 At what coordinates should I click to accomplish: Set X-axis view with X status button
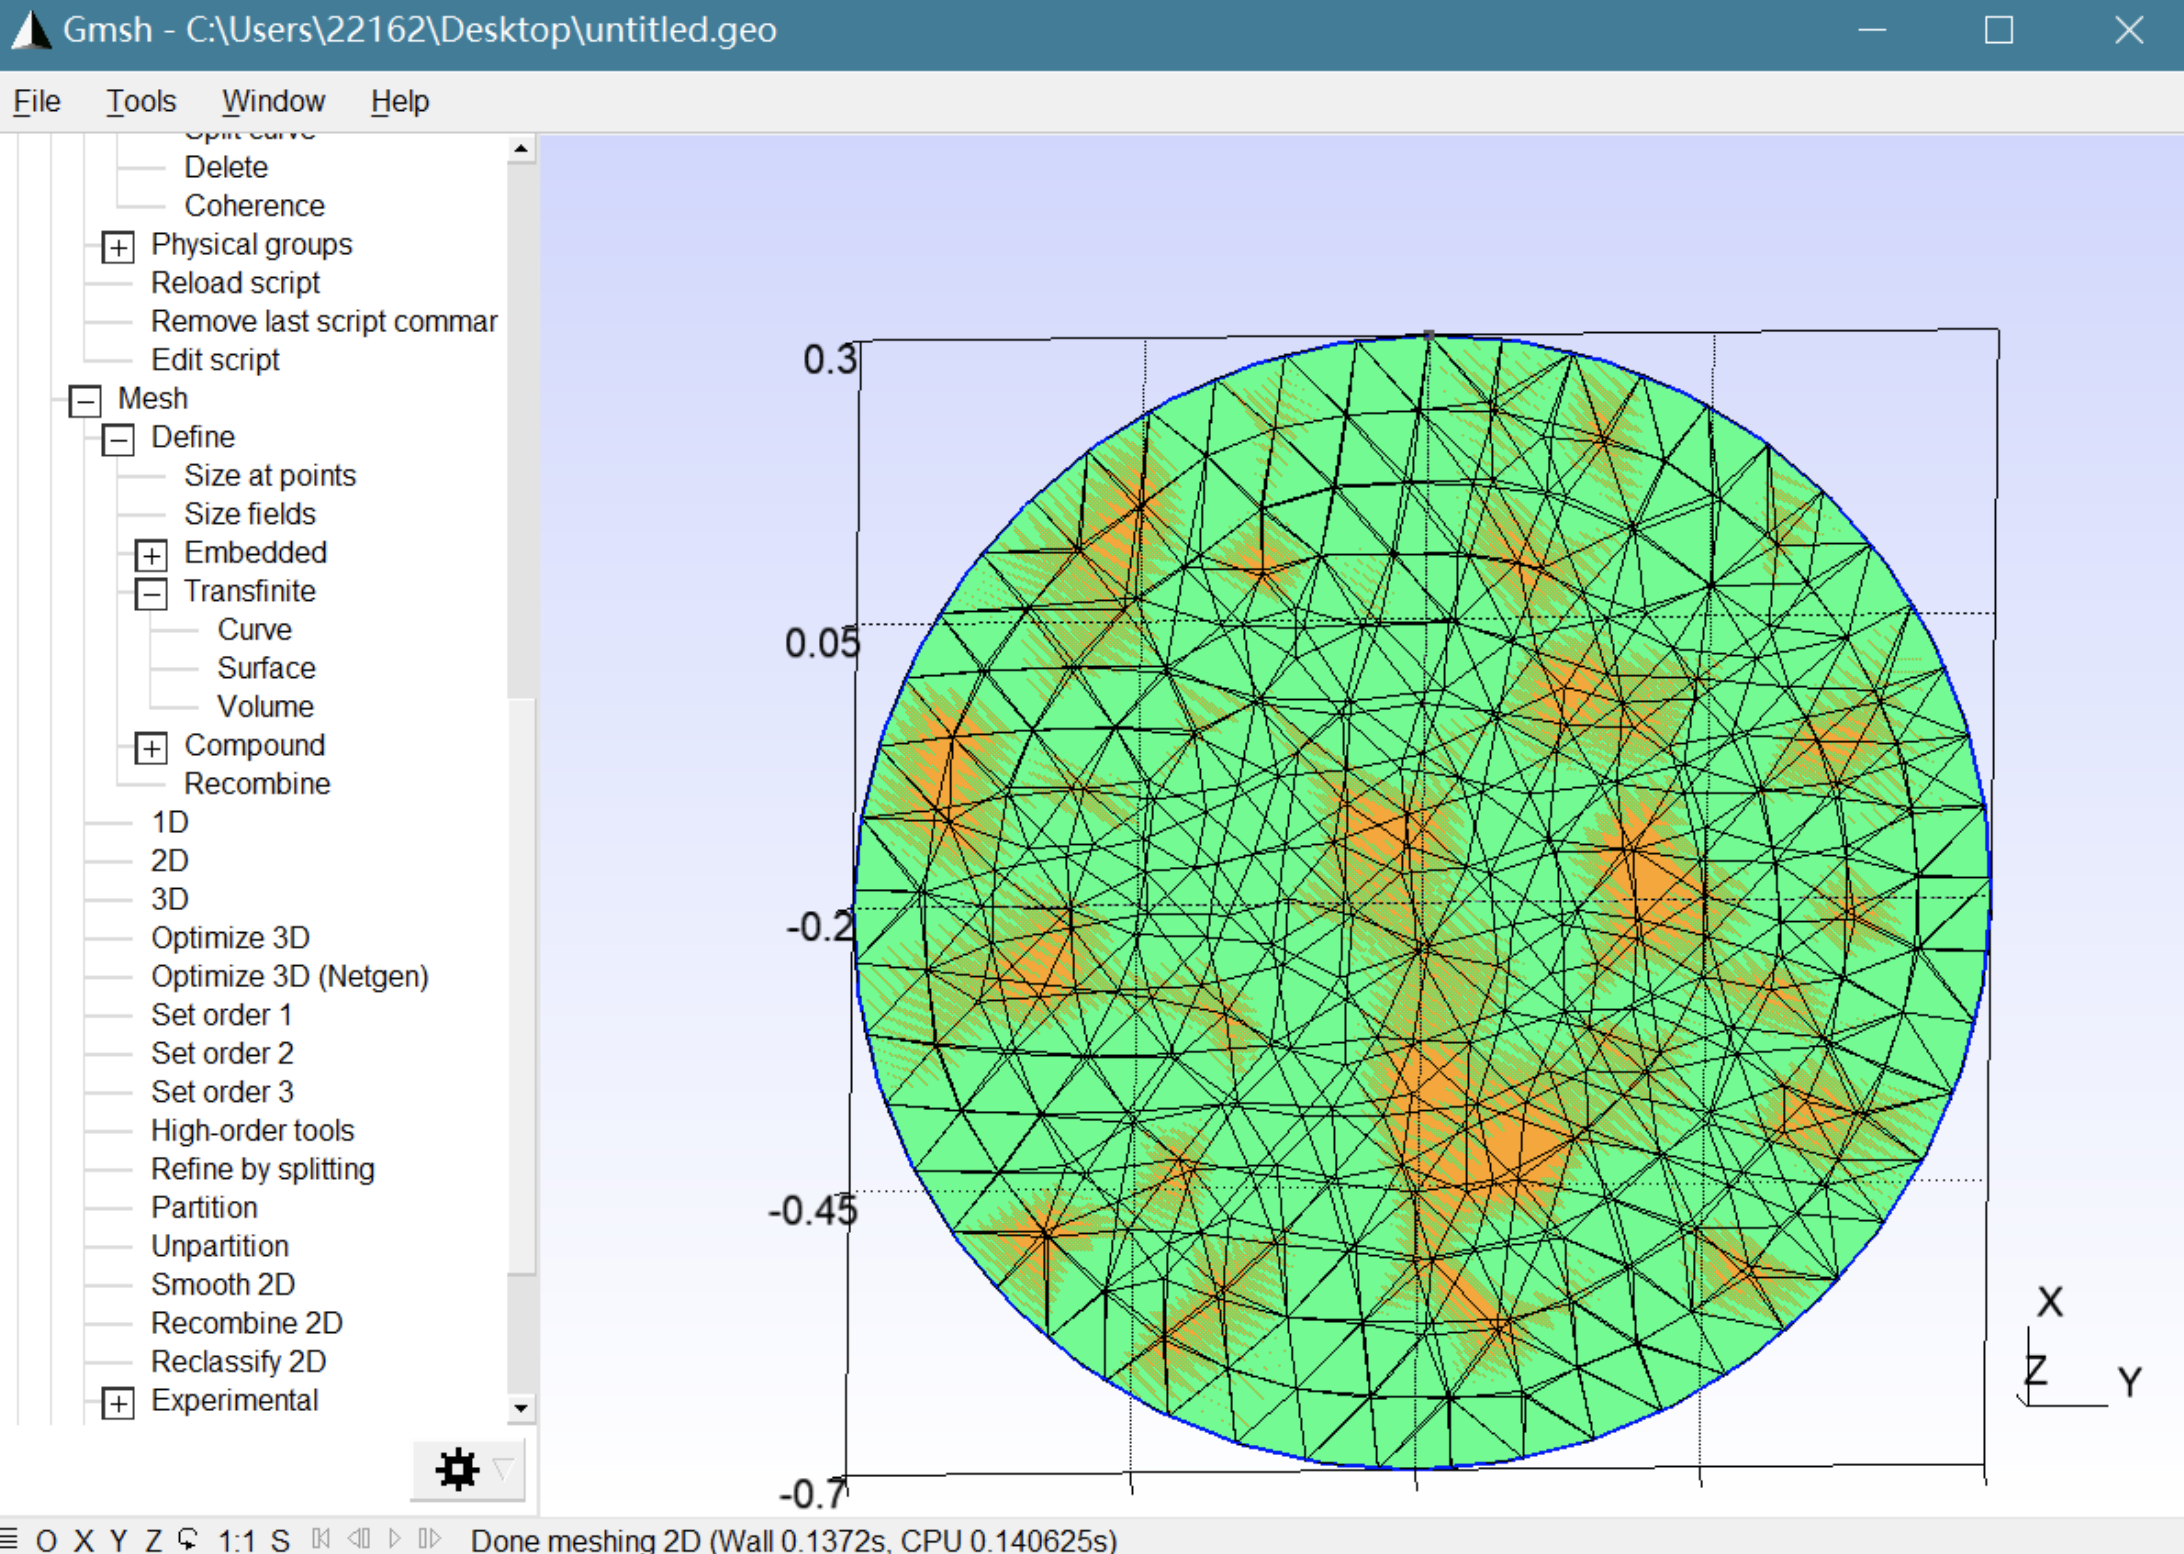pyautogui.click(x=83, y=1539)
